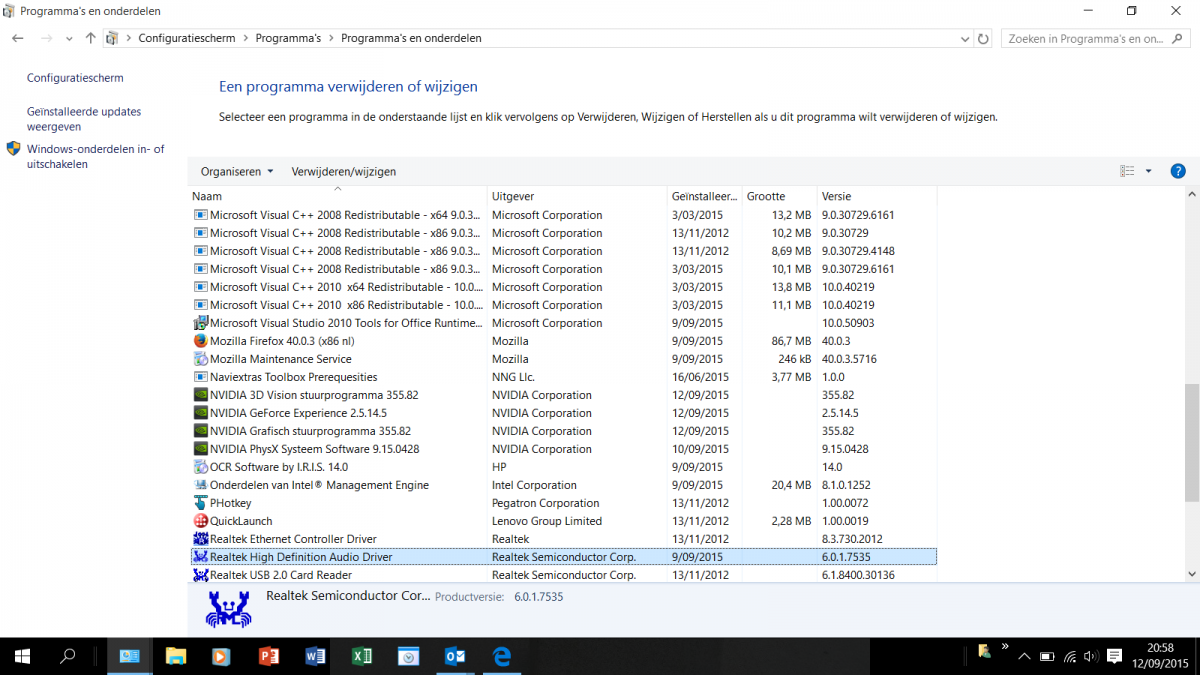Open Windows-onderdelen in- of uitschakelen link
1200x675 pixels.
coord(95,157)
